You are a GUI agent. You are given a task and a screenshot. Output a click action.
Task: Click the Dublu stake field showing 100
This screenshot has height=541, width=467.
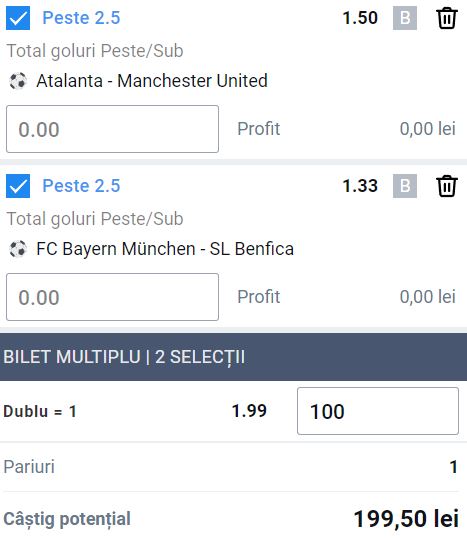coord(378,411)
